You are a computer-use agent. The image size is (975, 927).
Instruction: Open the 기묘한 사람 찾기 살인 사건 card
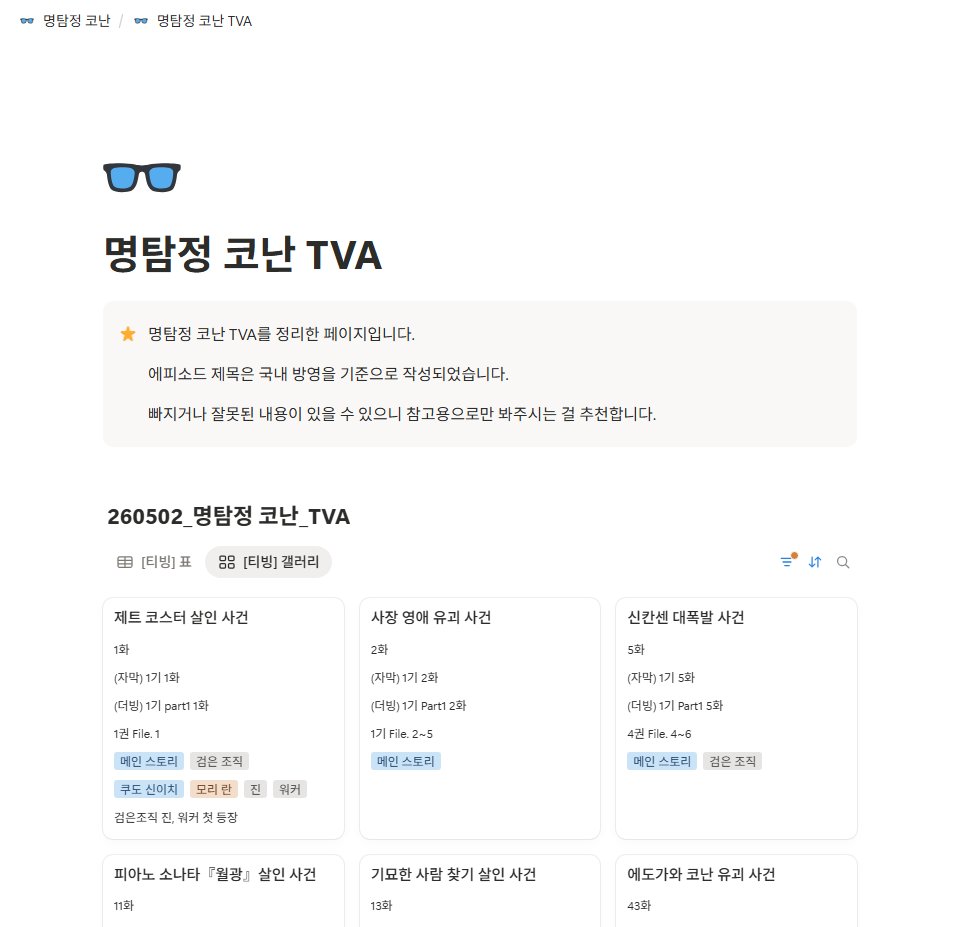(480, 891)
